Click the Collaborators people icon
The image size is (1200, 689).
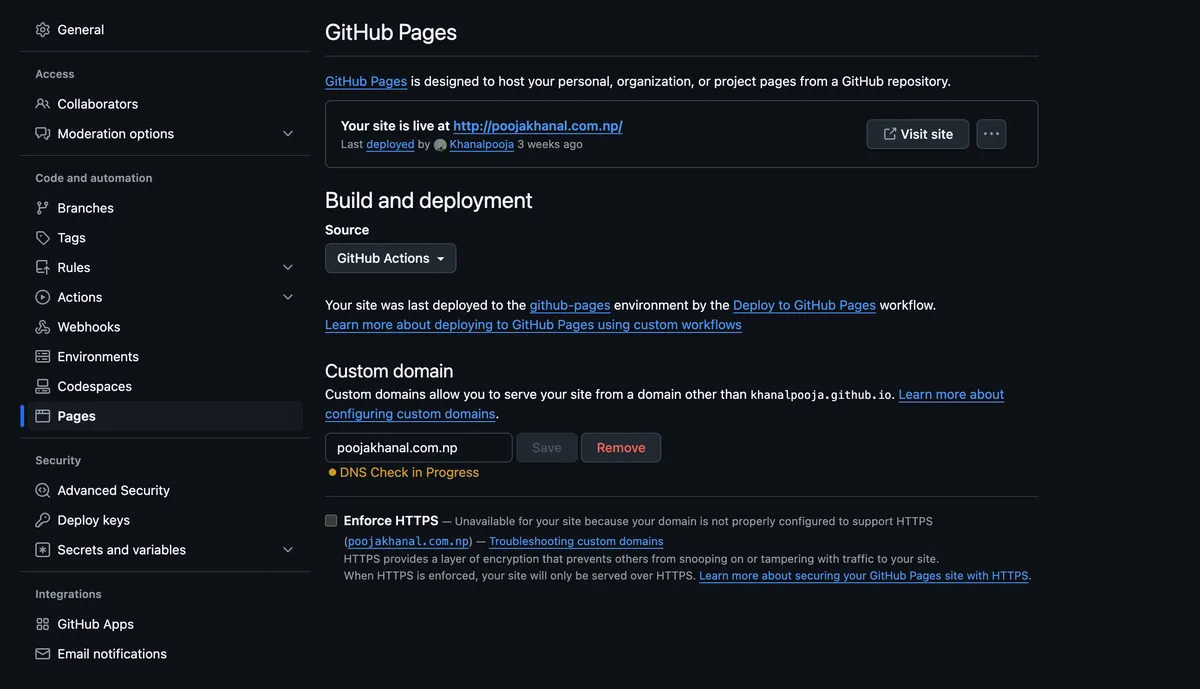(x=42, y=104)
